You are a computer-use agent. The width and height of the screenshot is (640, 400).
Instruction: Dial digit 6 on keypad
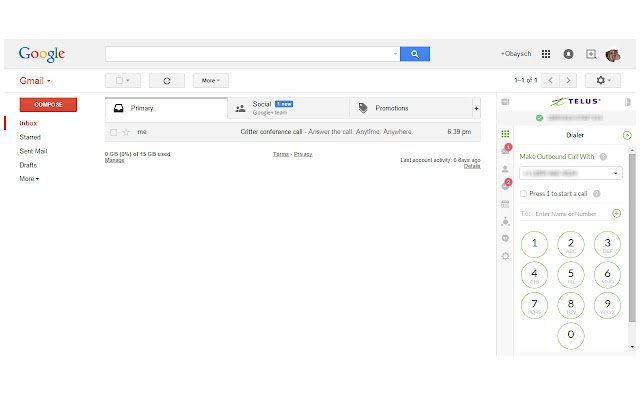pos(607,275)
